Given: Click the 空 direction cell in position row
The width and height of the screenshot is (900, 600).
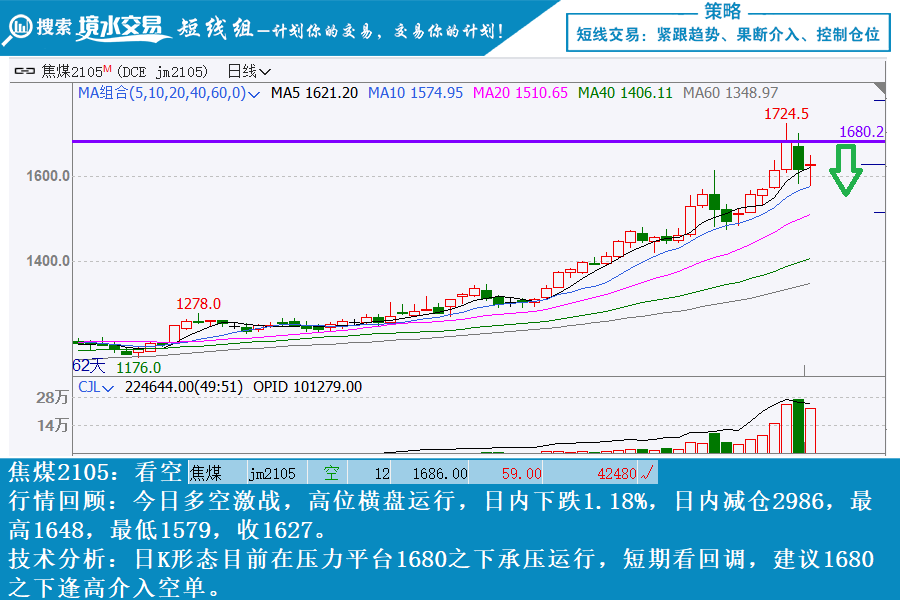Looking at the screenshot, I should click(x=330, y=473).
